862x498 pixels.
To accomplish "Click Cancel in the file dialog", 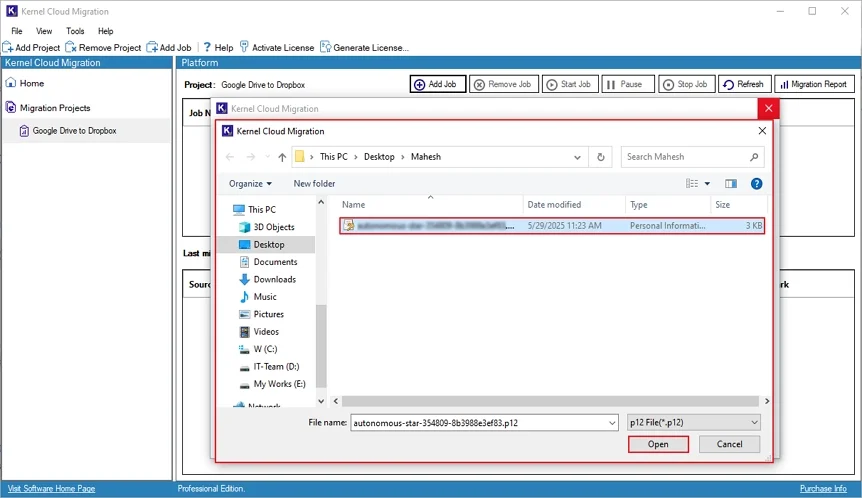I will pos(730,444).
